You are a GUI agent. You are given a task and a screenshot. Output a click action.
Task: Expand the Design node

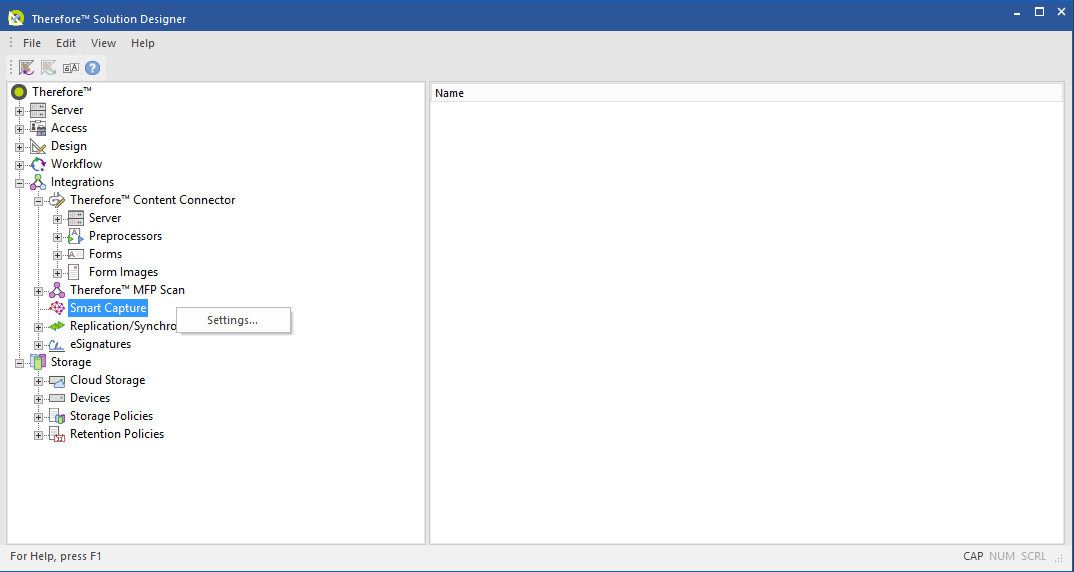tap(19, 147)
